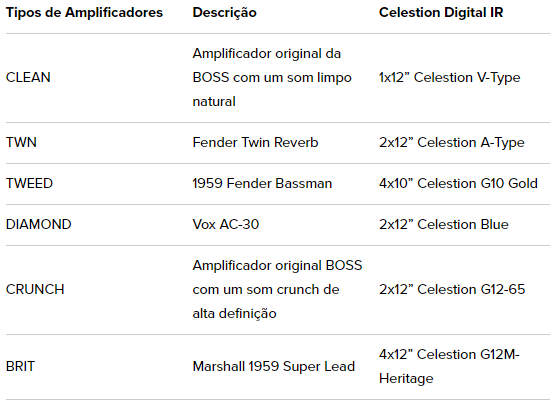Click '2x12" Celestion A-Type' IR cell
Viewport: 550px width, 405px height.
coord(452,142)
